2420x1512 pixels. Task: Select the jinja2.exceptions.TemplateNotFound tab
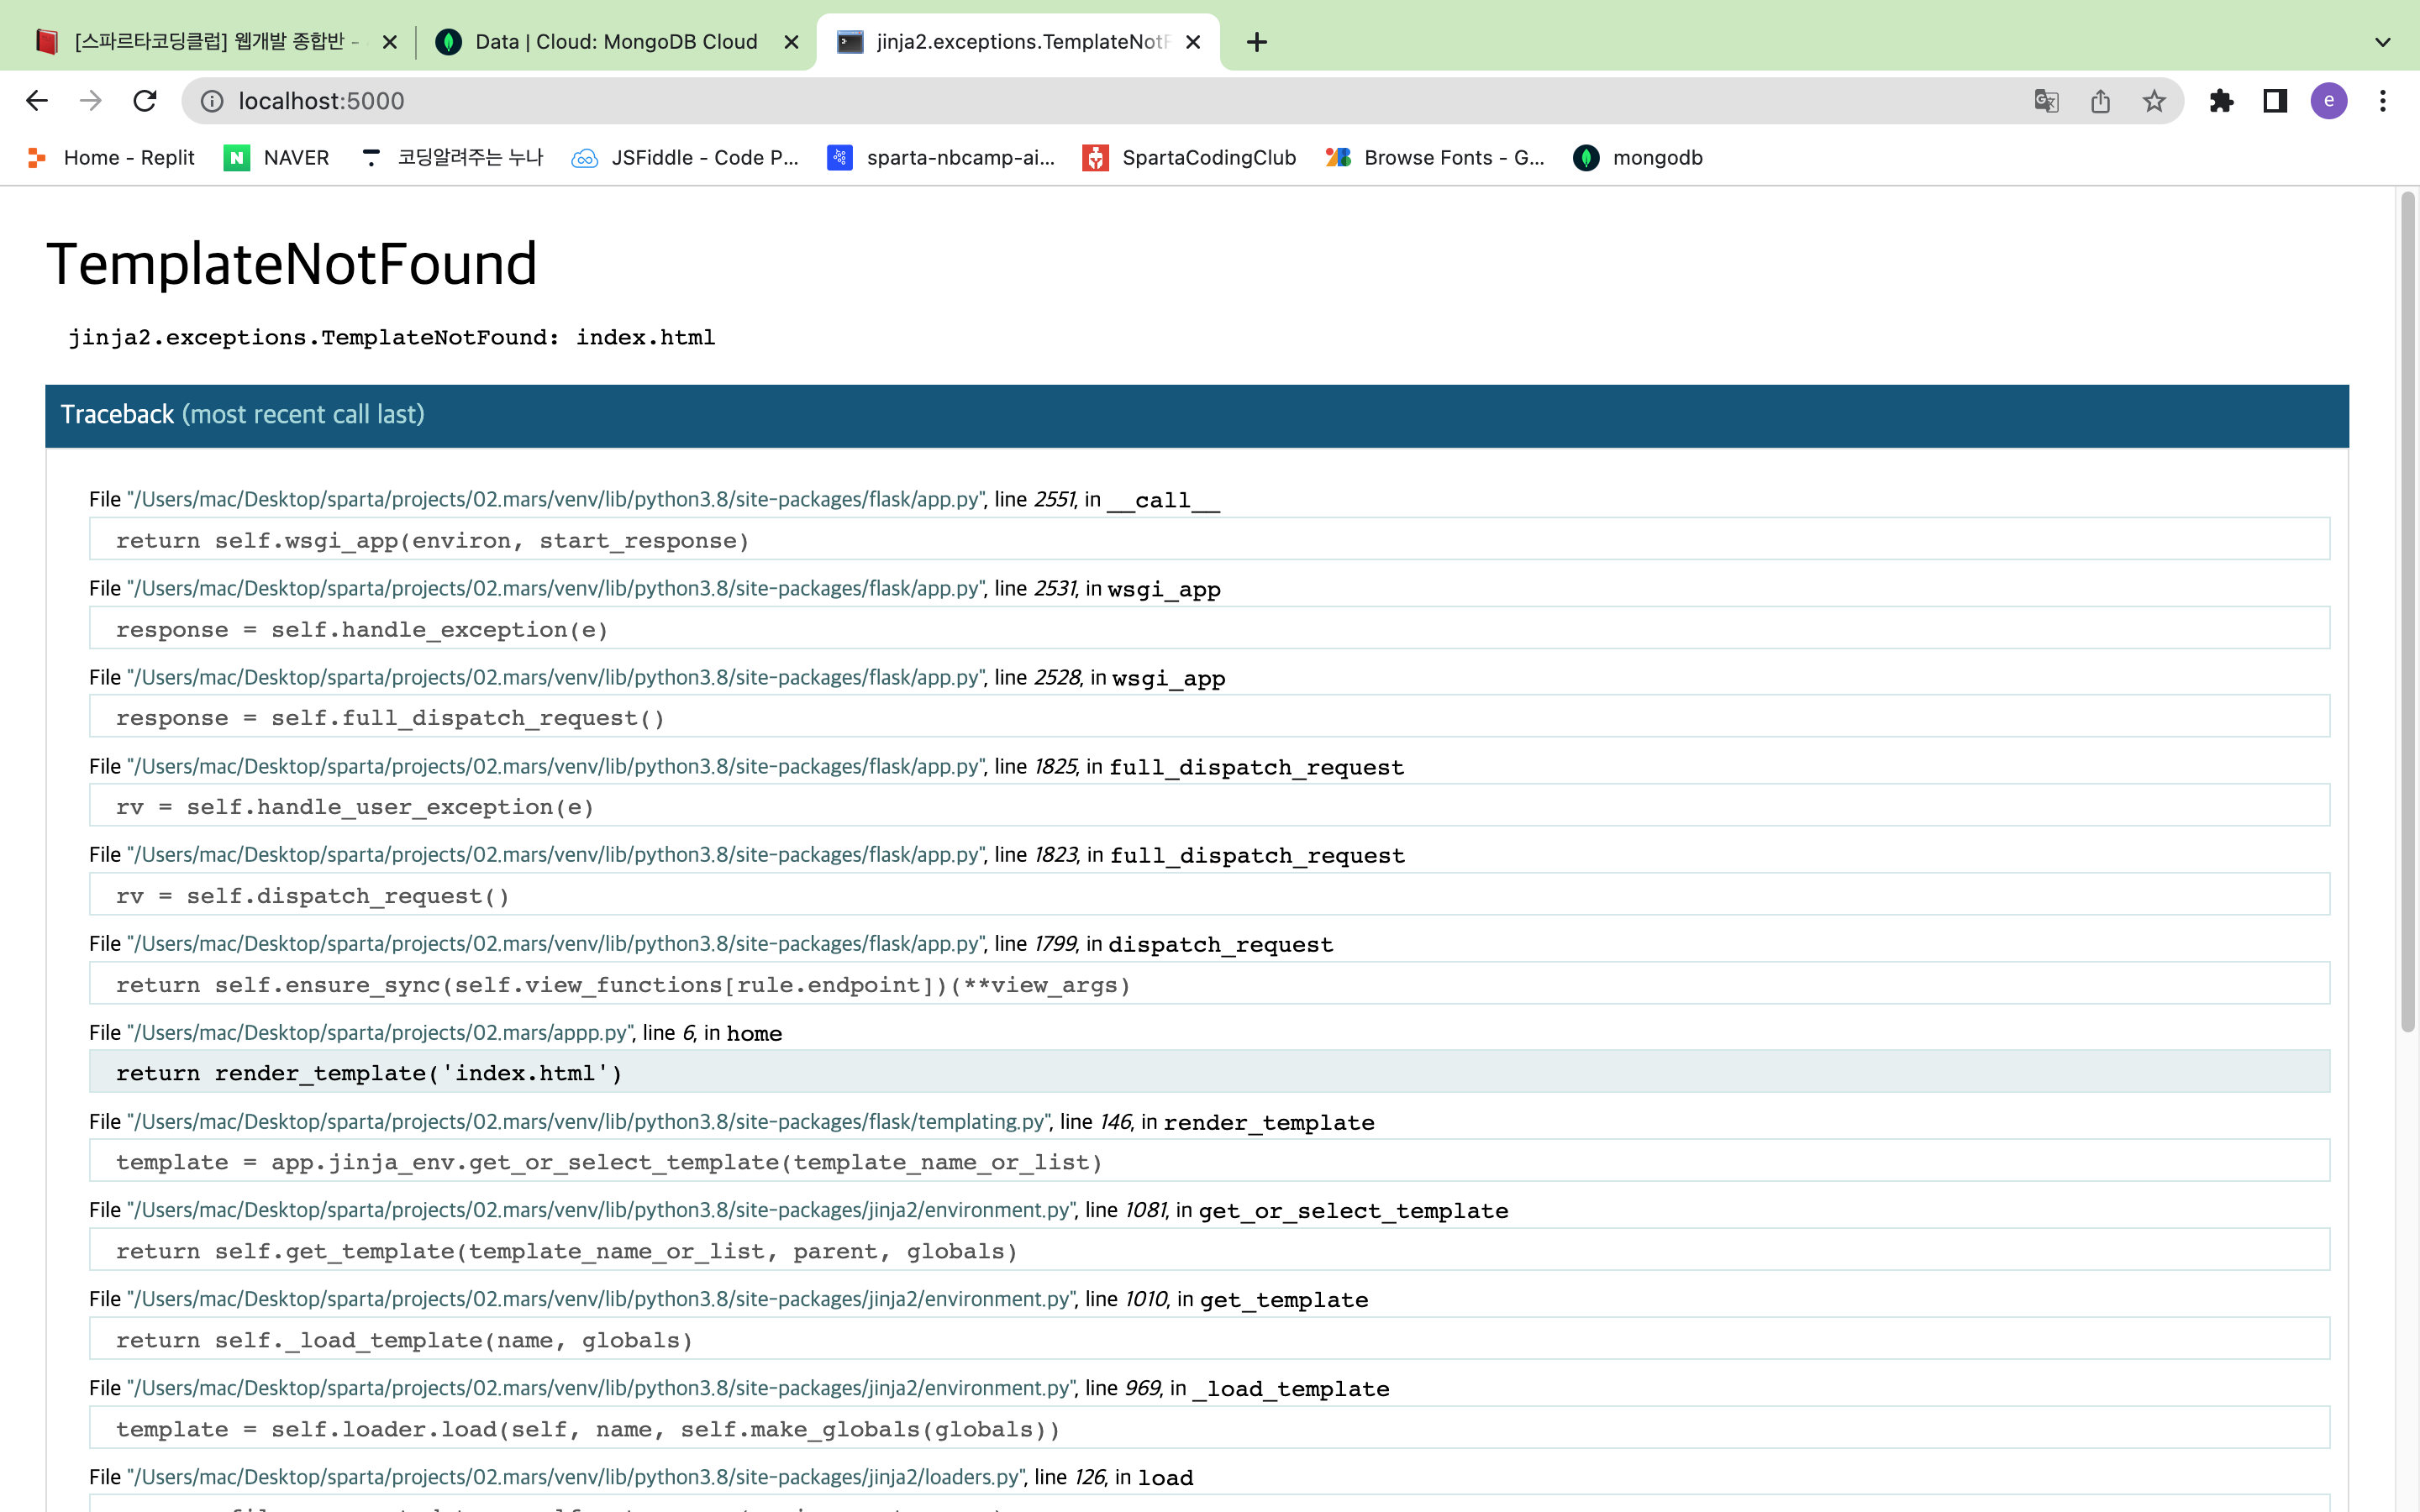click(1020, 42)
